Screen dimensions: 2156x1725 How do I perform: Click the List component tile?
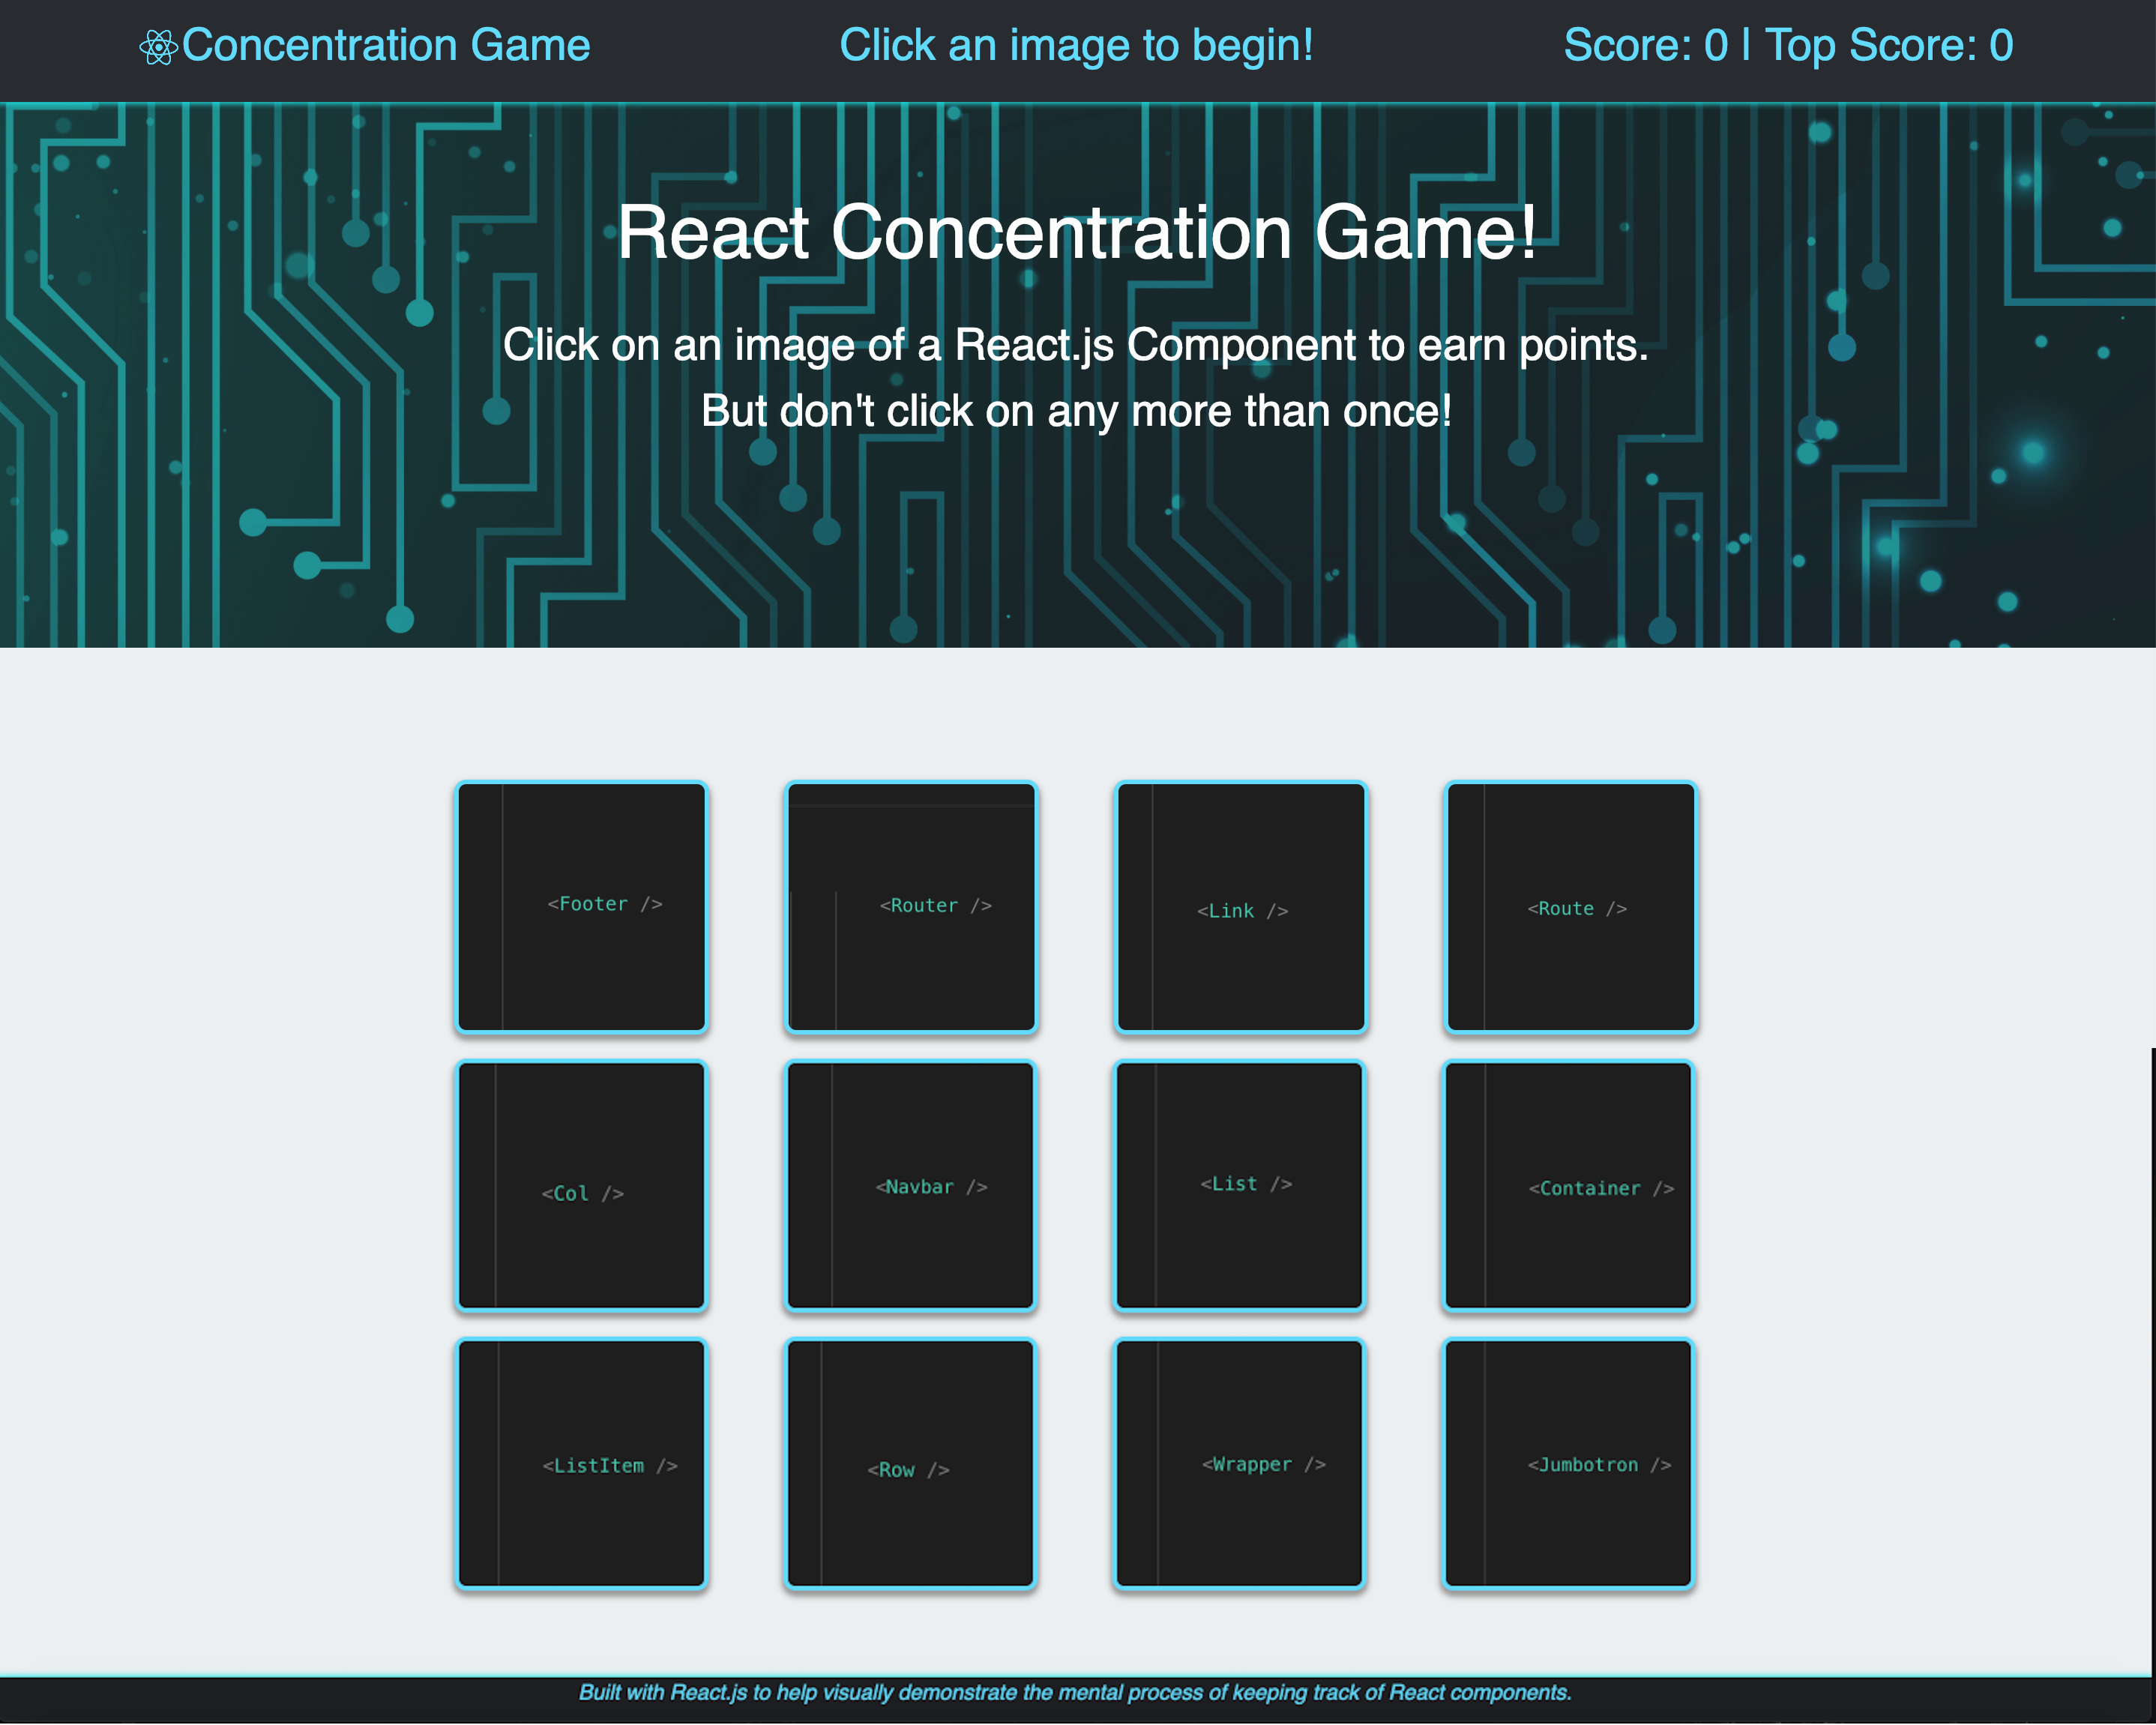tap(1240, 1186)
